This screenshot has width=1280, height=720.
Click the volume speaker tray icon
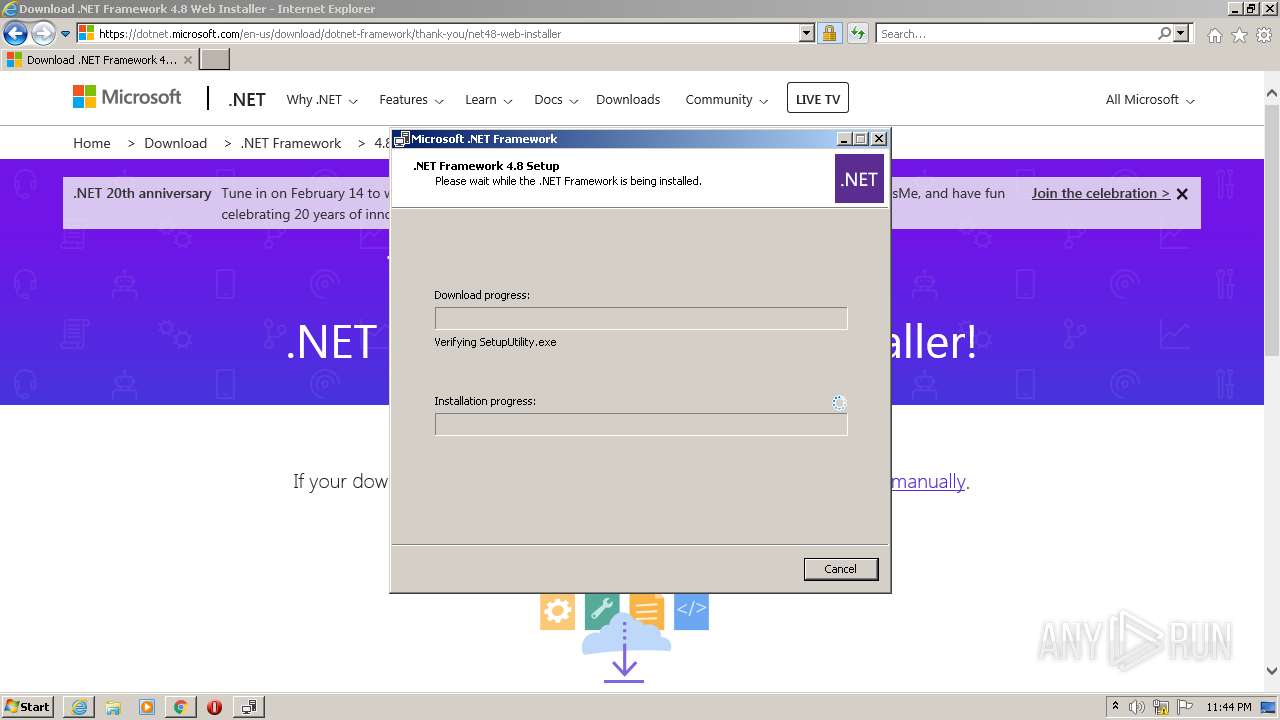coord(1137,707)
